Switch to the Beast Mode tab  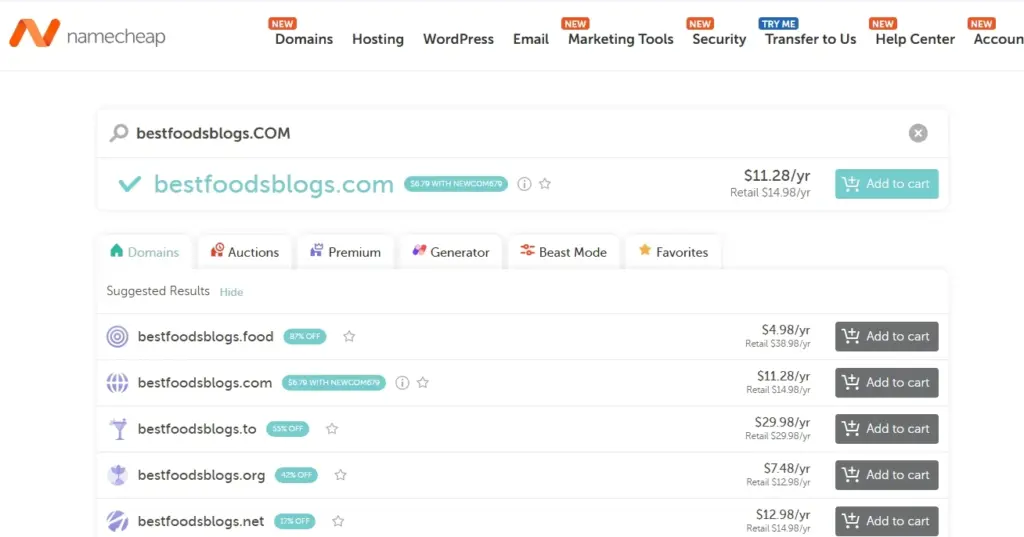point(562,252)
